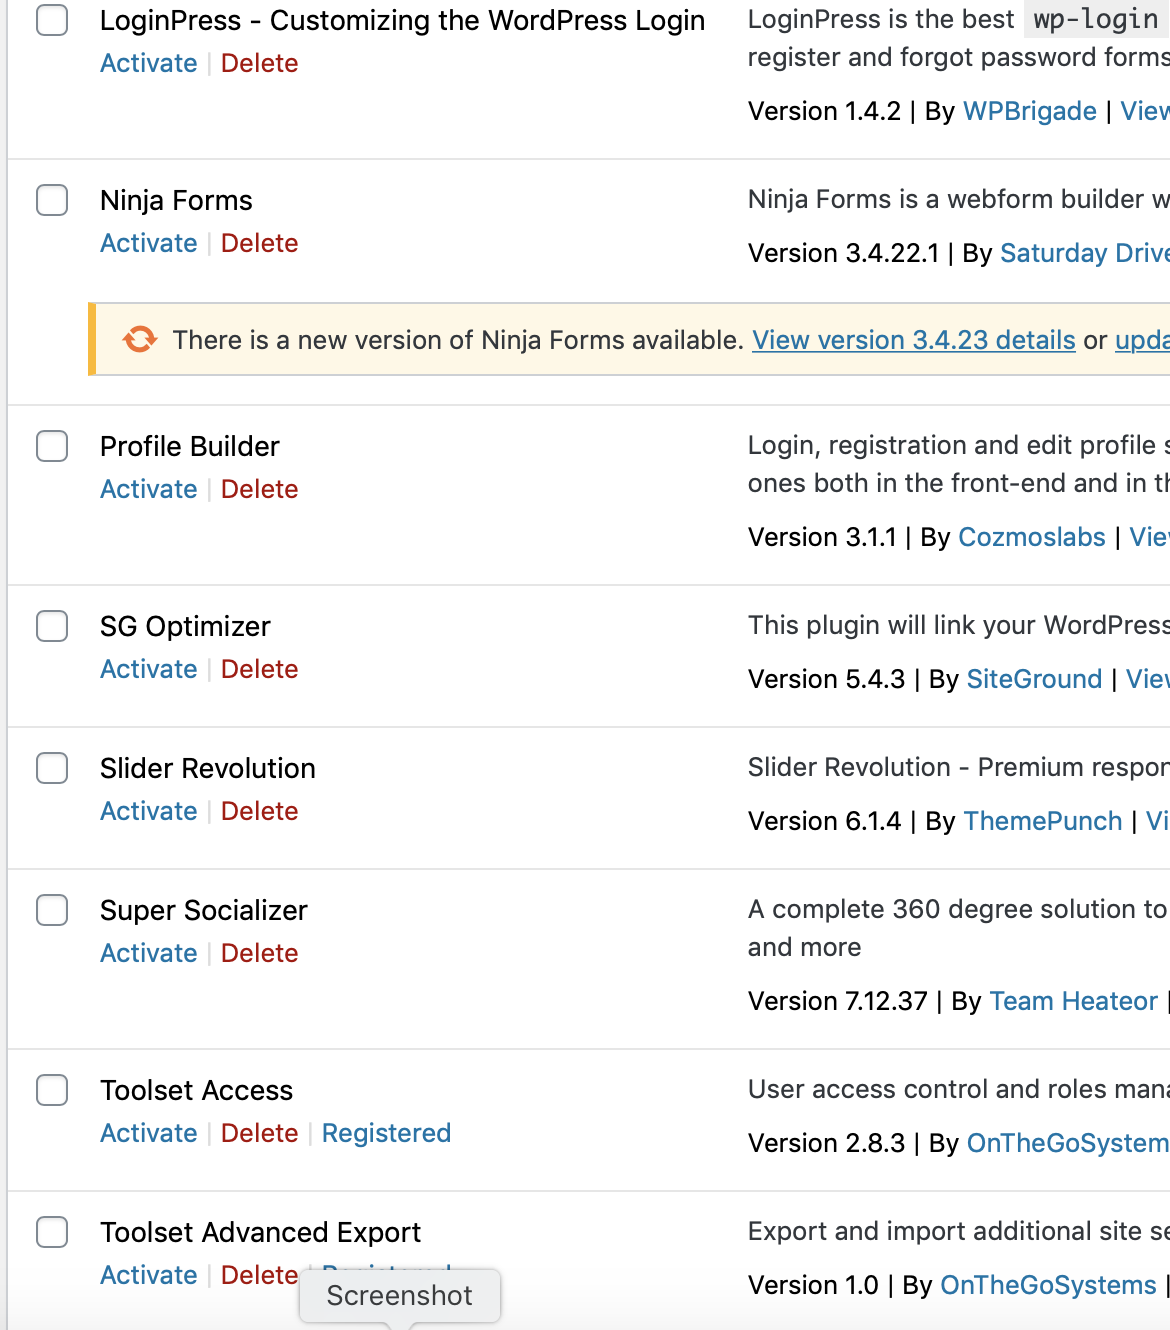
Task: Delete Ninja Forms plugin
Action: pyautogui.click(x=260, y=243)
